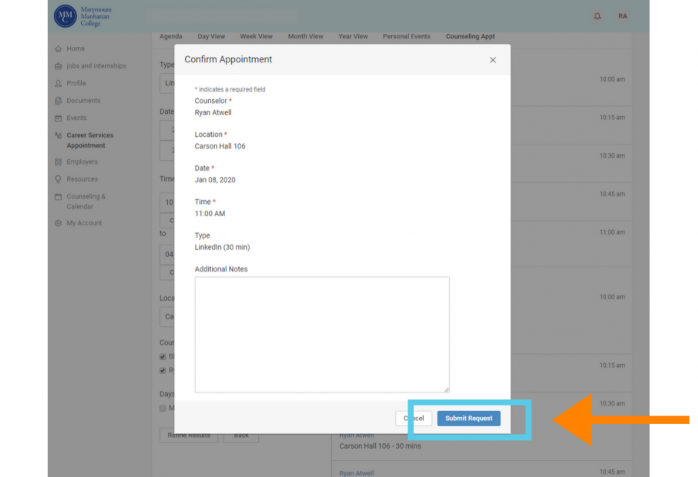Open Documents in the sidebar
698x477 pixels.
tap(83, 100)
